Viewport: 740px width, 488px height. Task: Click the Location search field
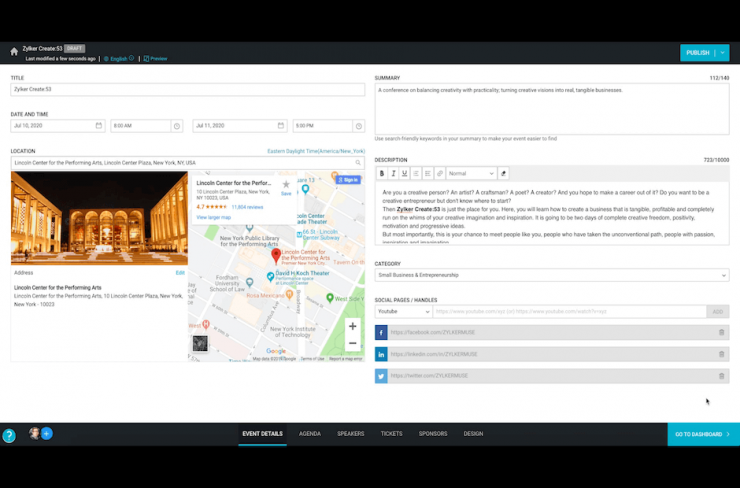[187, 163]
